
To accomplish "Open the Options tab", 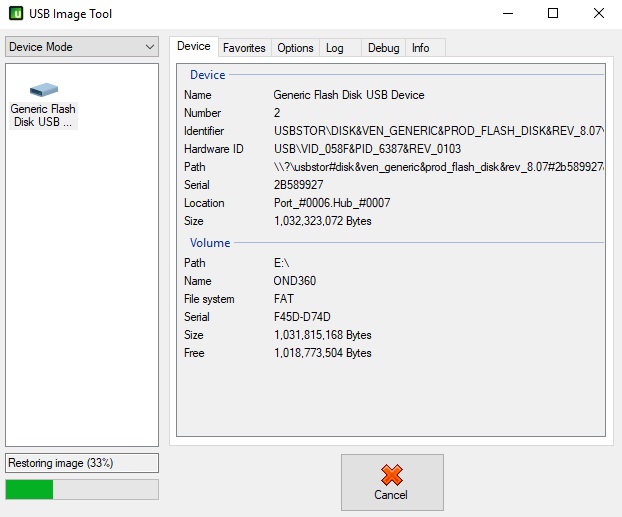I will pyautogui.click(x=295, y=48).
